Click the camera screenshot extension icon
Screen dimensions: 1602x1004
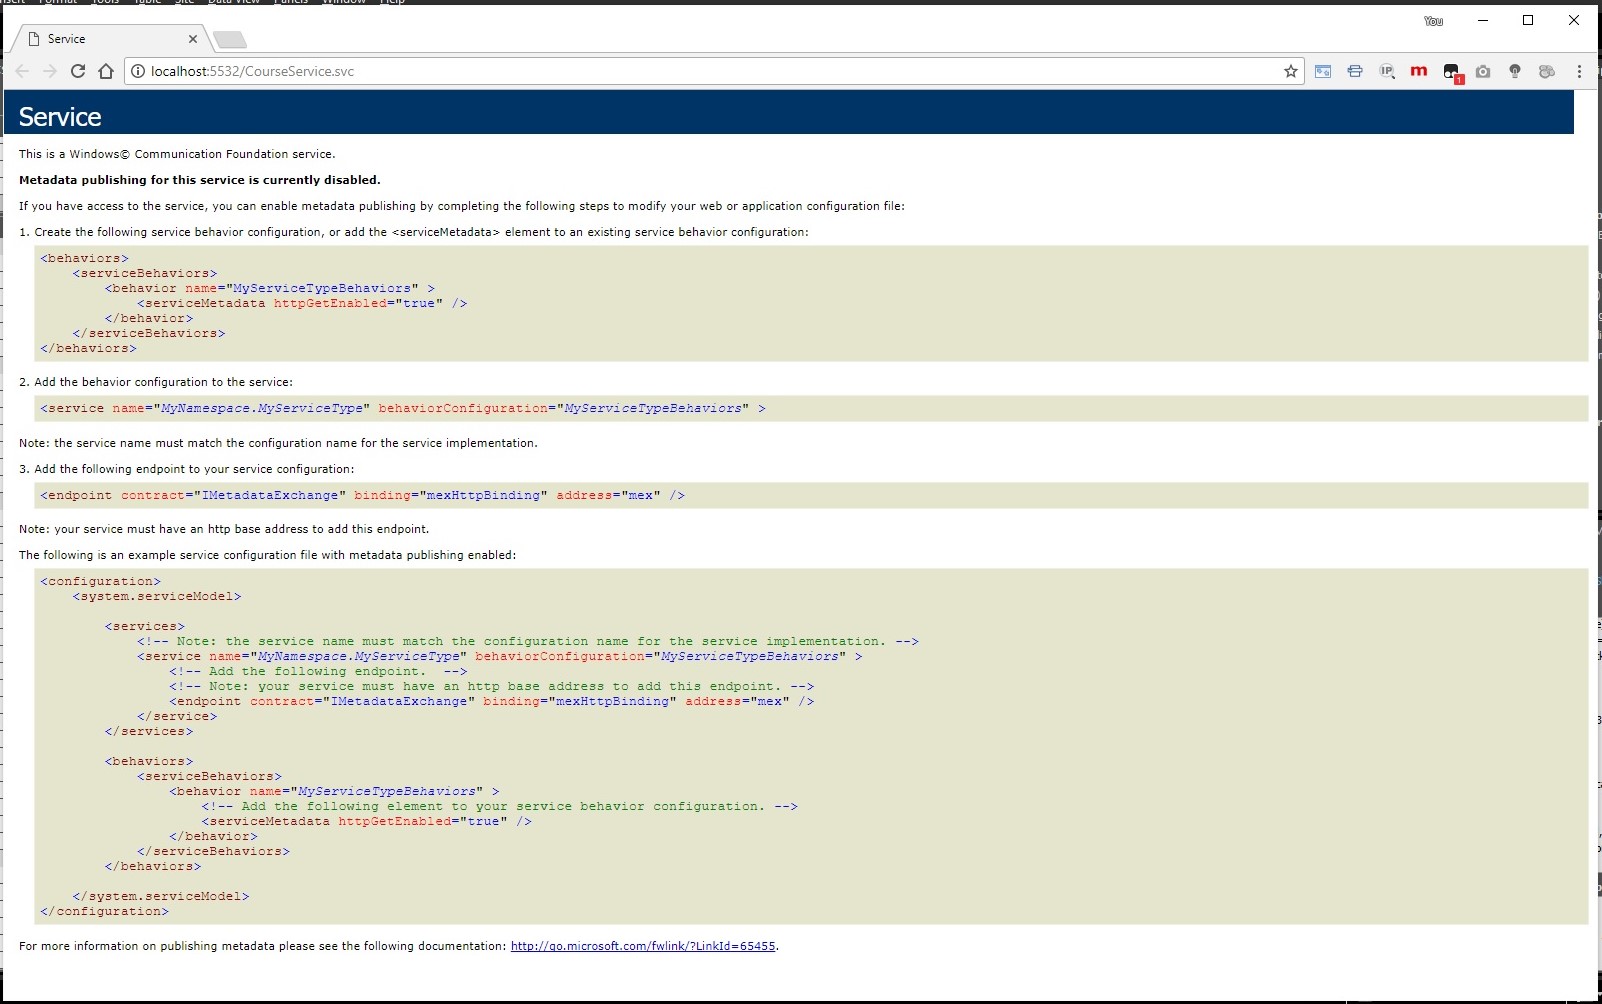tap(1483, 71)
